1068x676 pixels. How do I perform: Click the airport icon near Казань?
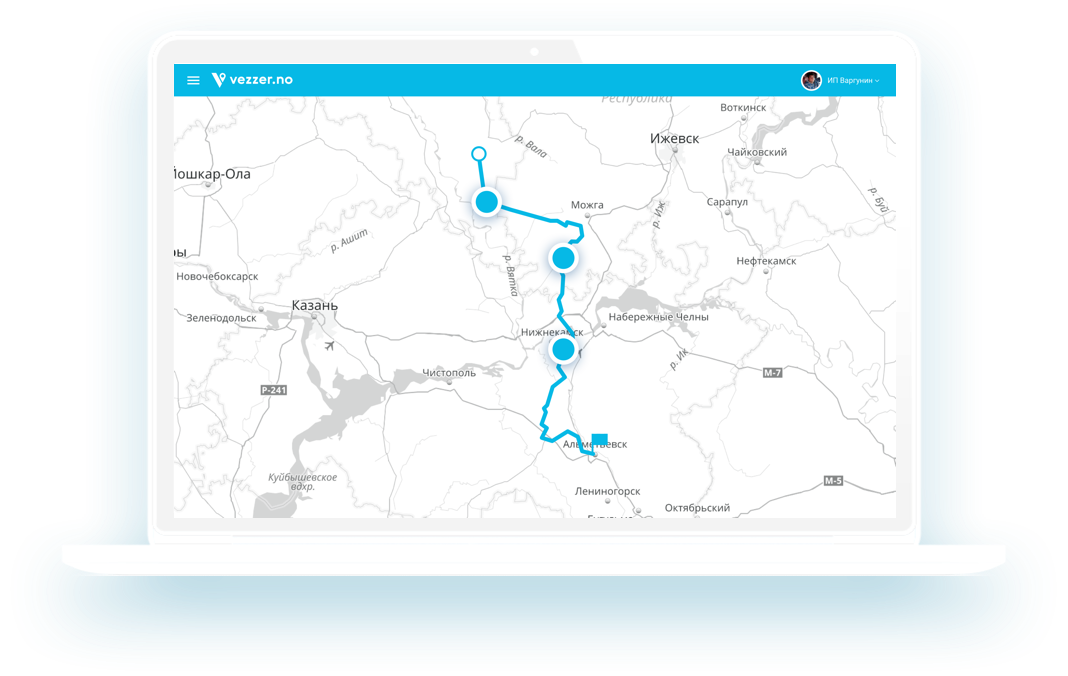coord(330,345)
